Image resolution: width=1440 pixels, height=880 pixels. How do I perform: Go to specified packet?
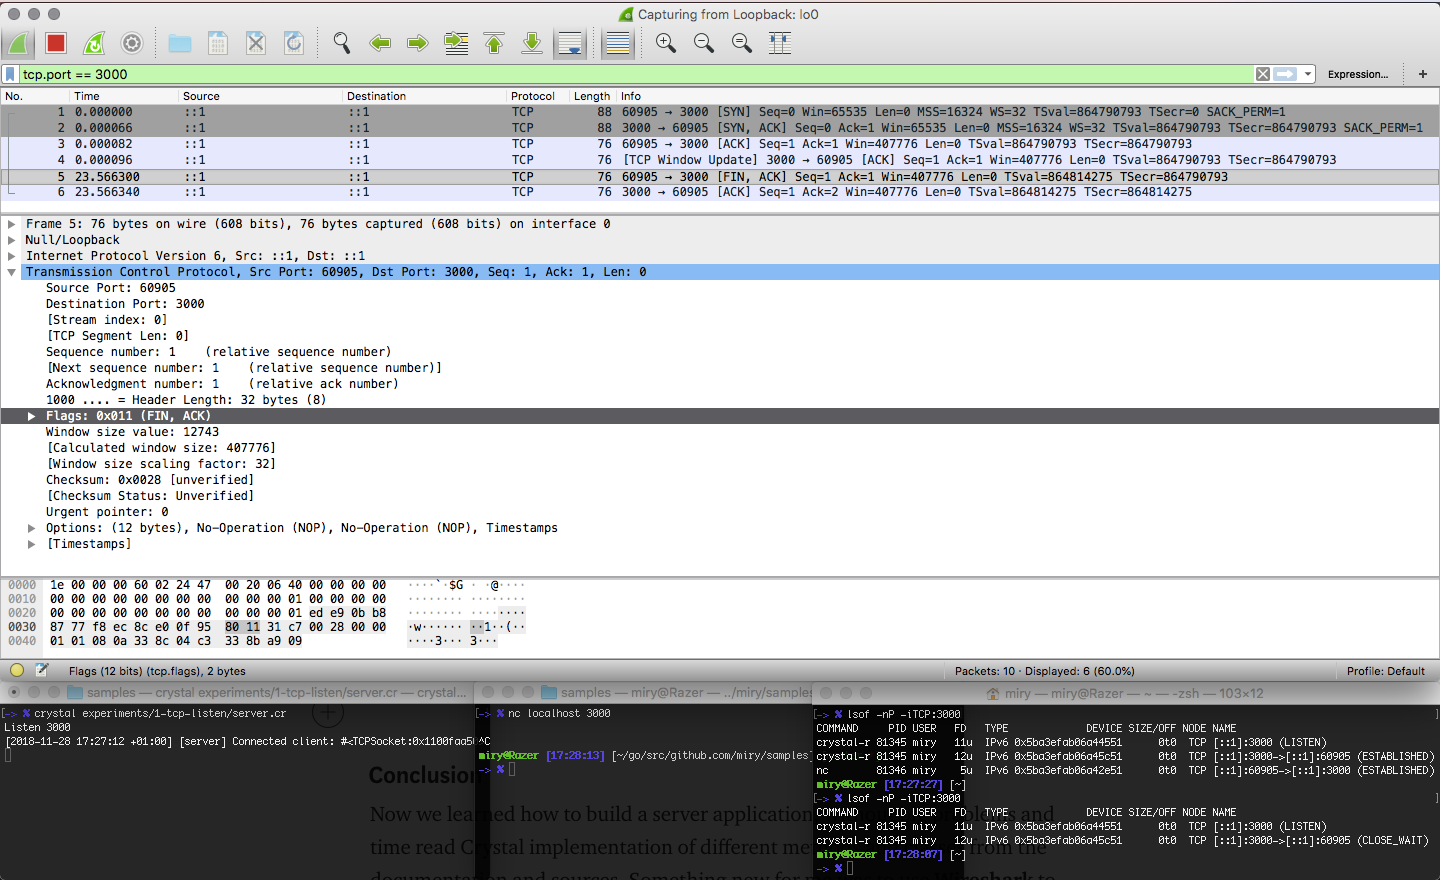click(456, 43)
